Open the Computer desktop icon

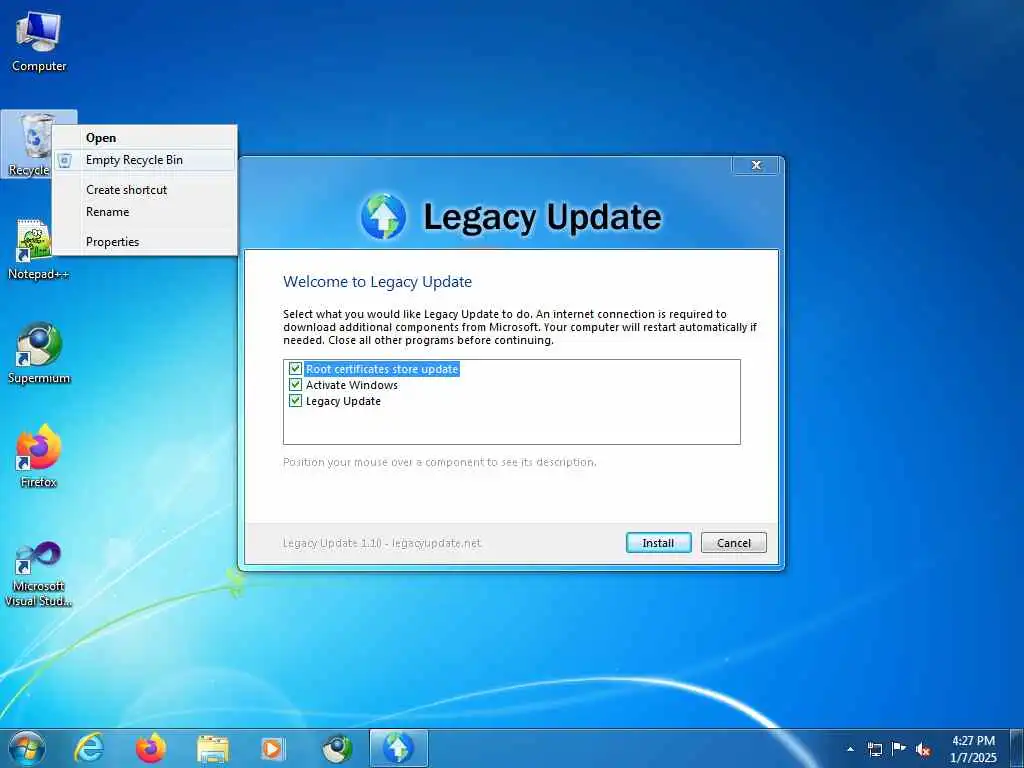39,40
